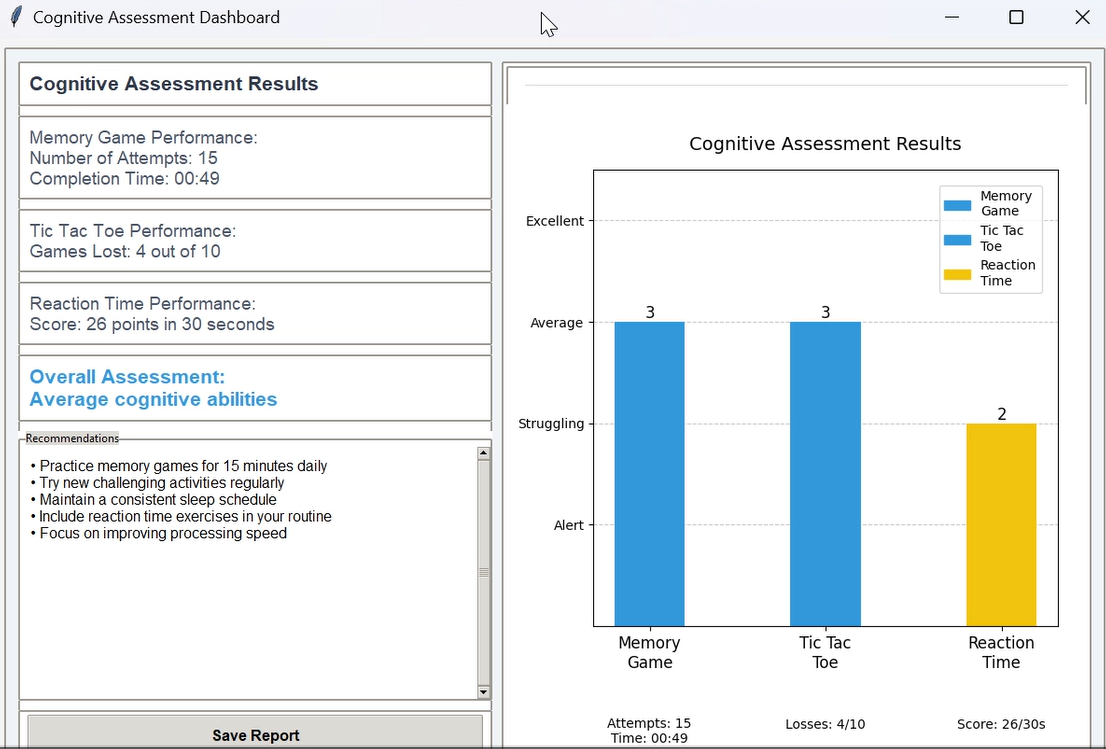Click the 'Recommendations' frame label
The width and height of the screenshot is (1106, 749).
click(x=72, y=438)
